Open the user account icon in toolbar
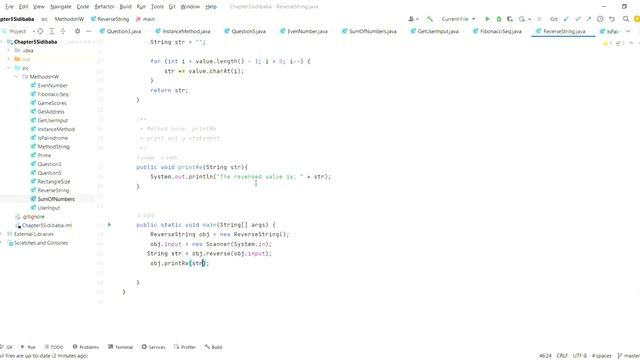Image resolution: width=640 pixels, height=360 pixels. coord(413,19)
